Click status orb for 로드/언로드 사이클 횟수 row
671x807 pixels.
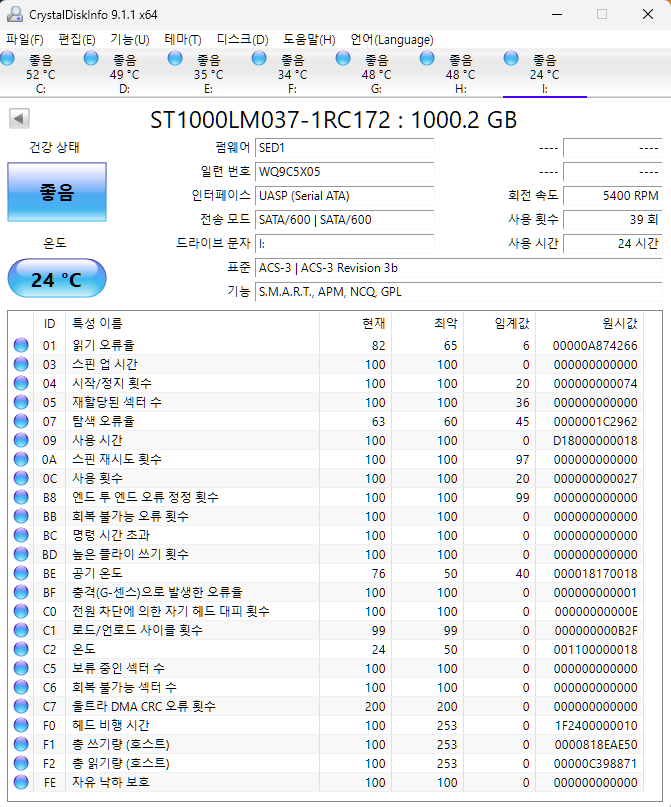[21, 630]
